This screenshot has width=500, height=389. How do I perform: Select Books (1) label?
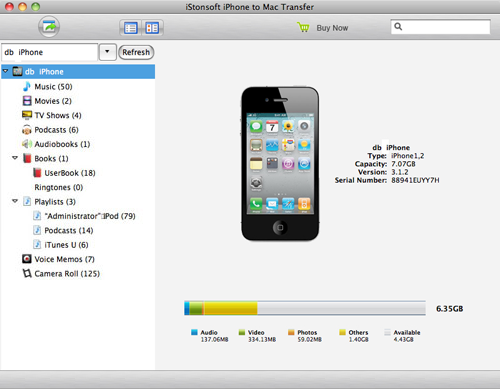click(x=51, y=159)
